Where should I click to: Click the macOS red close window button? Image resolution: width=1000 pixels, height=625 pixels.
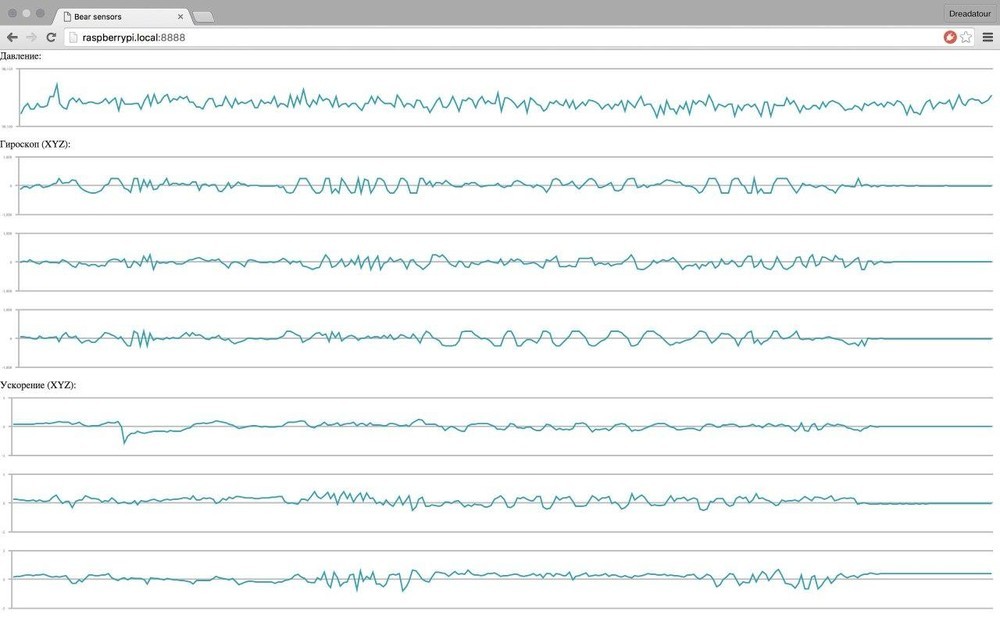[12, 13]
